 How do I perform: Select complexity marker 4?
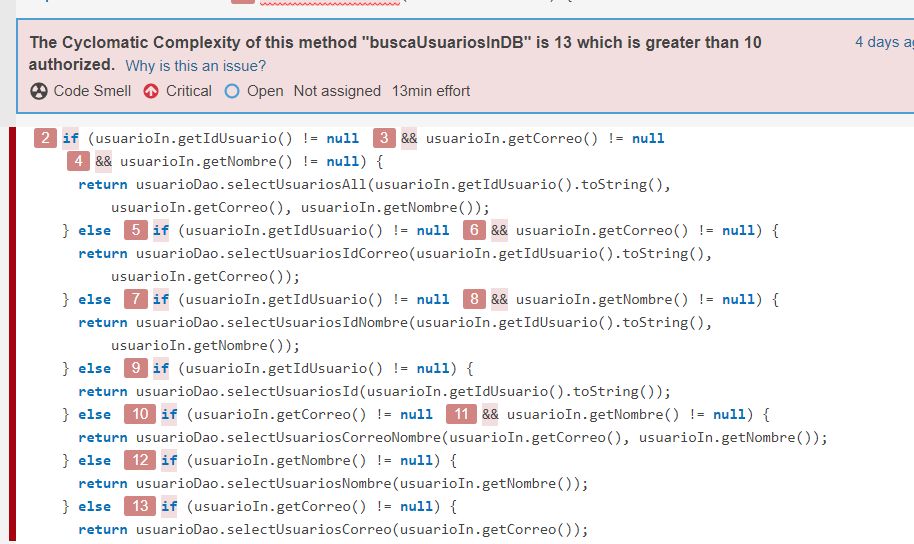[x=78, y=161]
